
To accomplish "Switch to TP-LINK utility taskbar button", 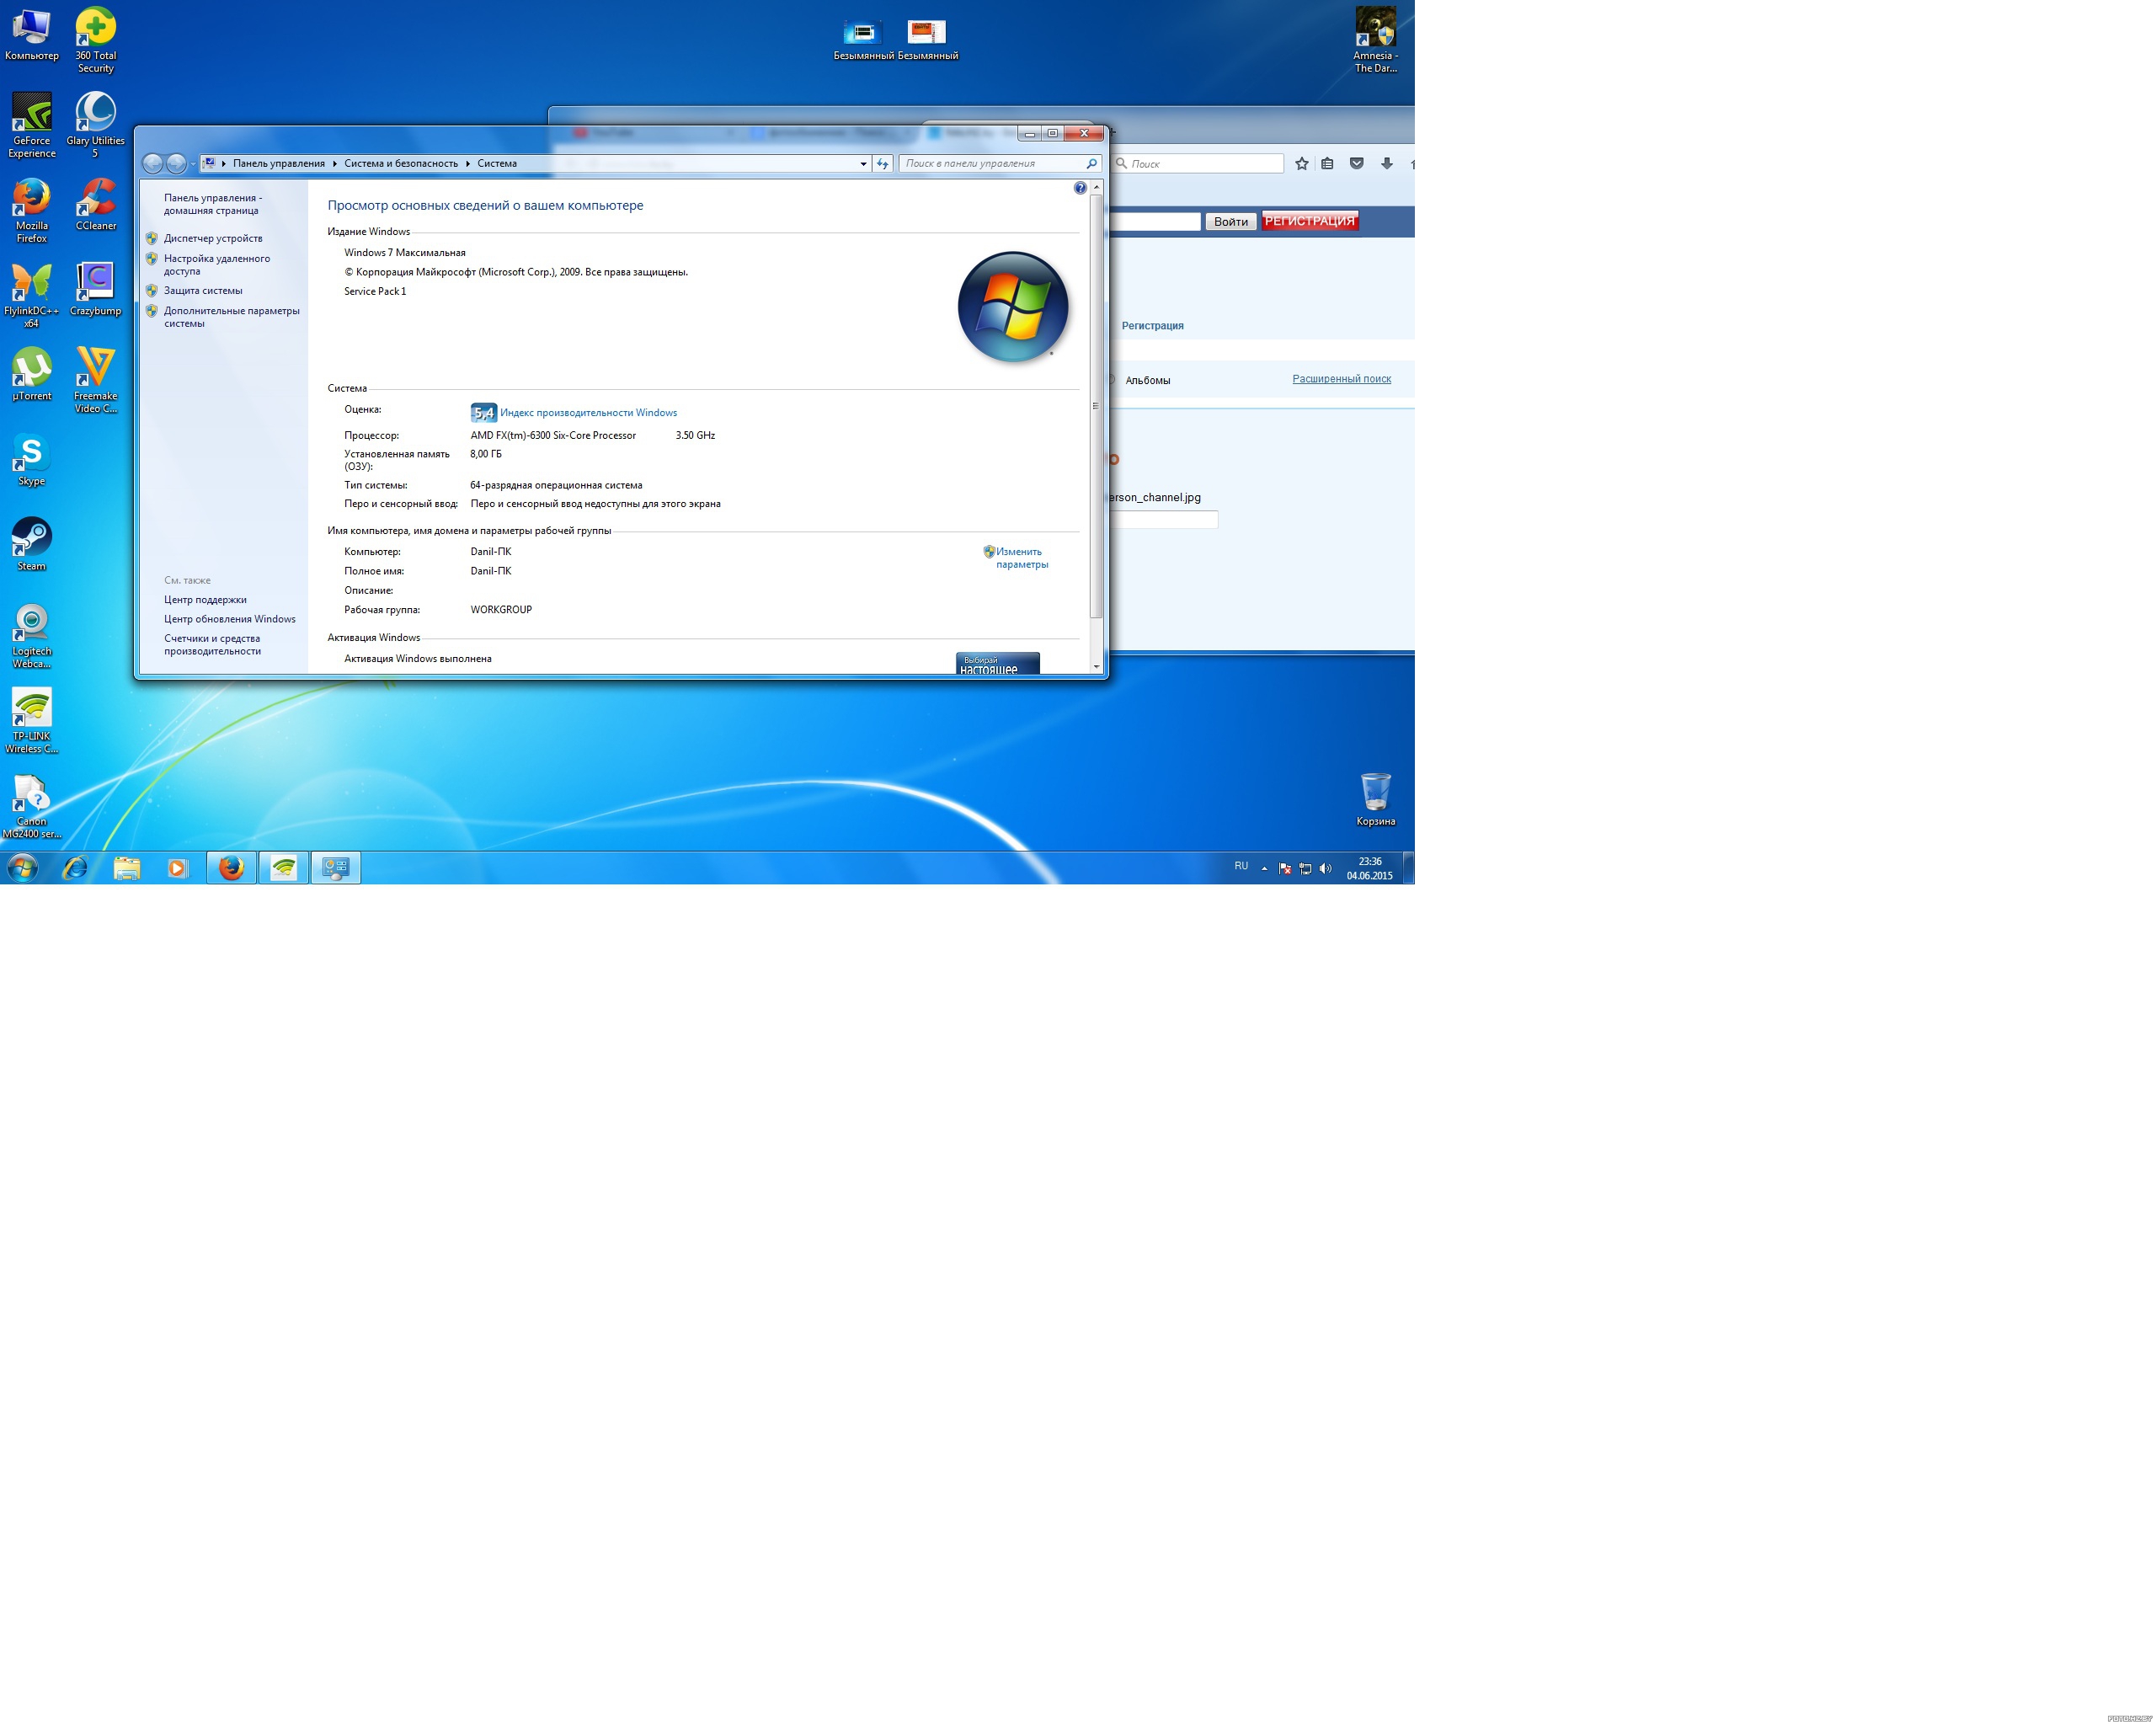I will click(x=284, y=868).
